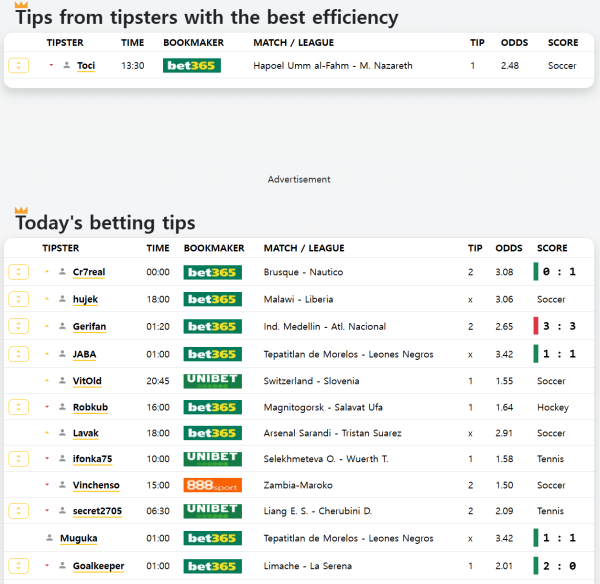Open tipster Vinchenso's profile link
Image resolution: width=600 pixels, height=584 pixels.
[96, 485]
